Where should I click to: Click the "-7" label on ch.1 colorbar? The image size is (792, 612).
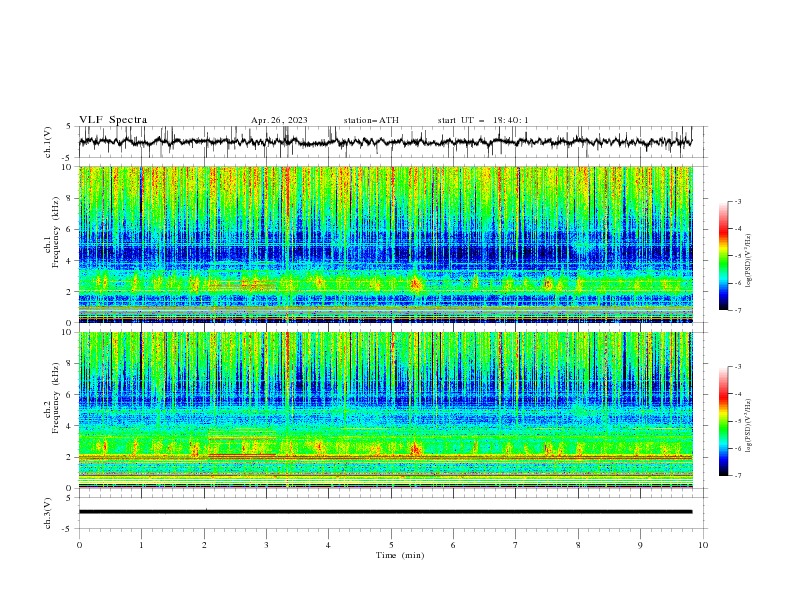(737, 310)
